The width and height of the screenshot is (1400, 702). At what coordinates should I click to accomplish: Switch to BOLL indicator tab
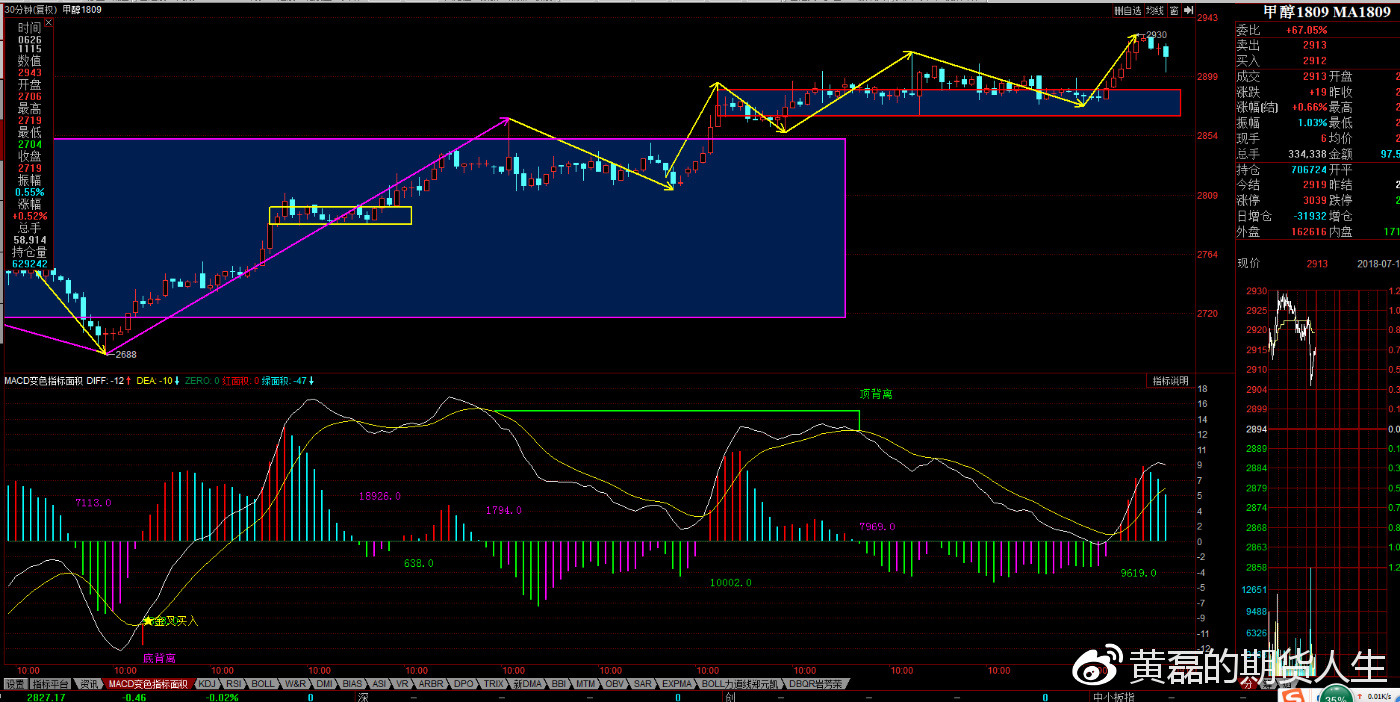point(263,684)
